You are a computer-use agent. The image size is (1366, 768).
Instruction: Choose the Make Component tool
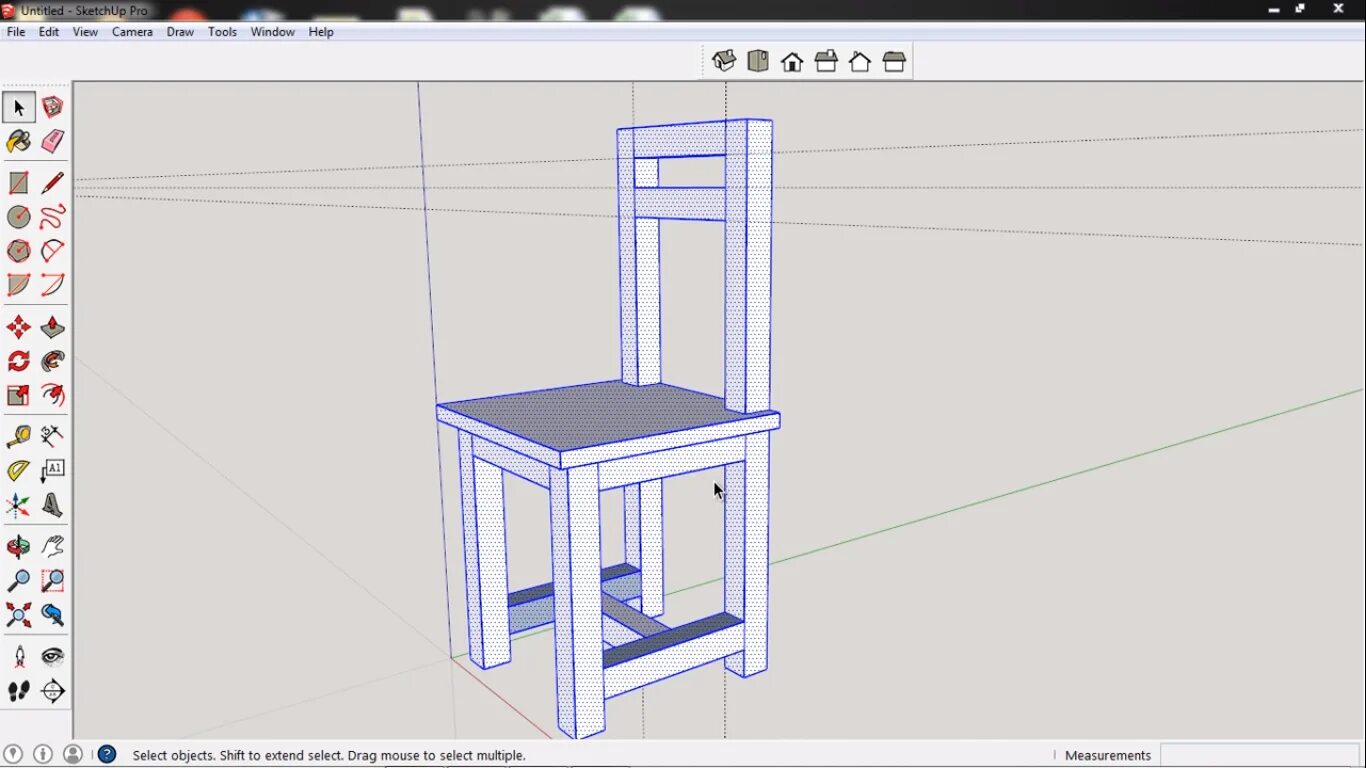[53, 107]
